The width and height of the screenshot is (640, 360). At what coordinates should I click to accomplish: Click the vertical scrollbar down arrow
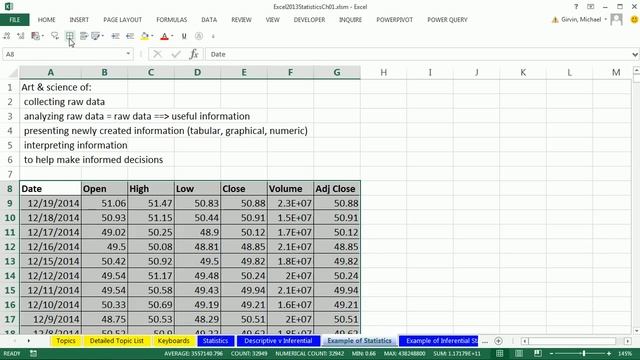pos(636,331)
